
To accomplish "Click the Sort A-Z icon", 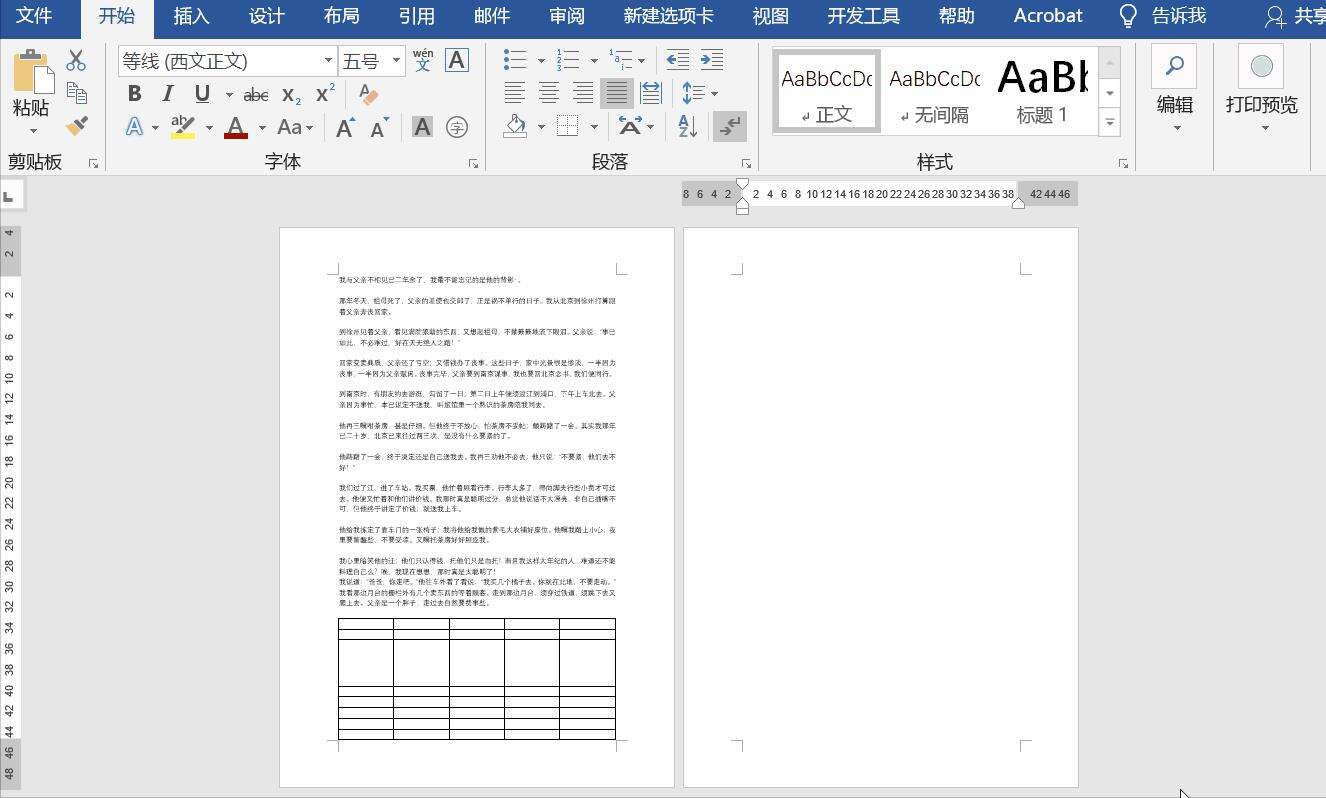I will pyautogui.click(x=688, y=126).
